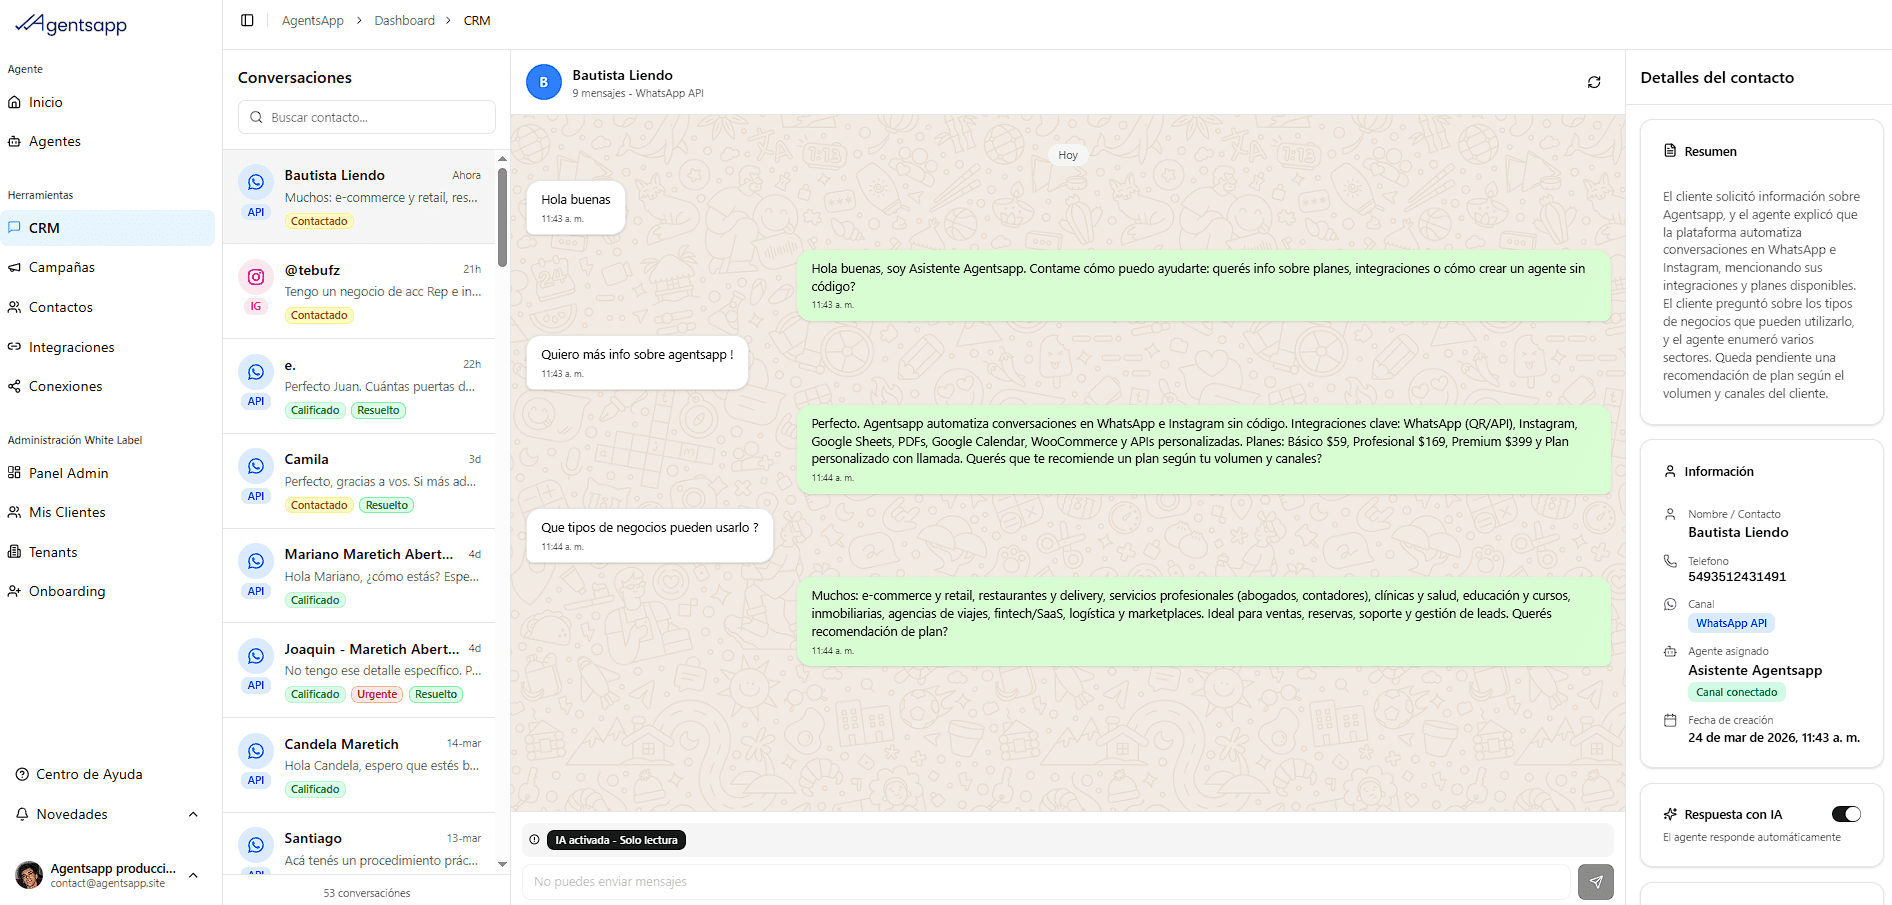Click the Canal conectado badge
This screenshot has width=1892, height=905.
point(1737,691)
